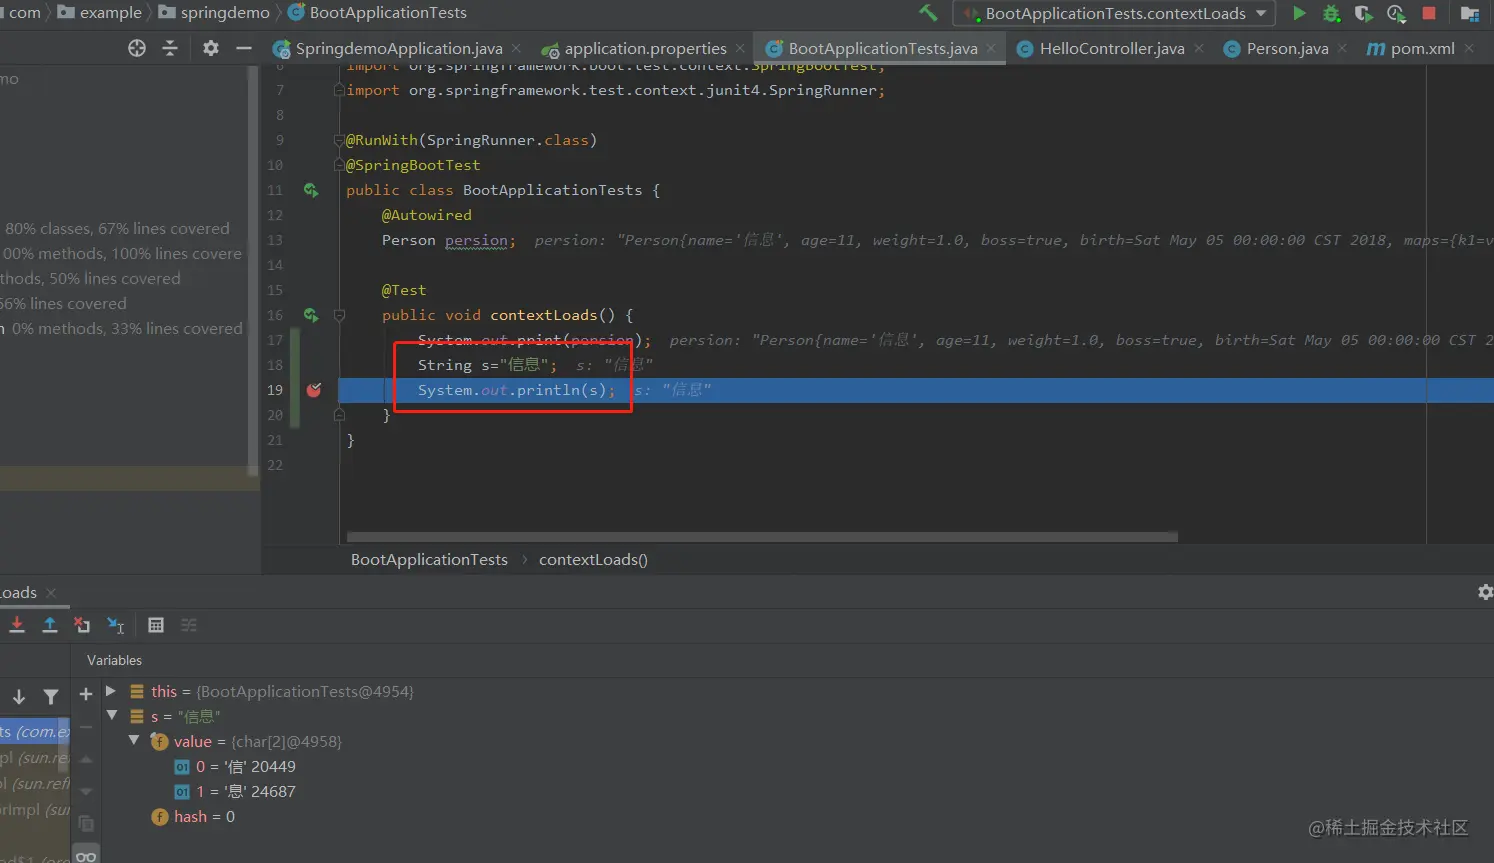Click the red Stop button
This screenshot has height=863, width=1494.
pos(1429,13)
